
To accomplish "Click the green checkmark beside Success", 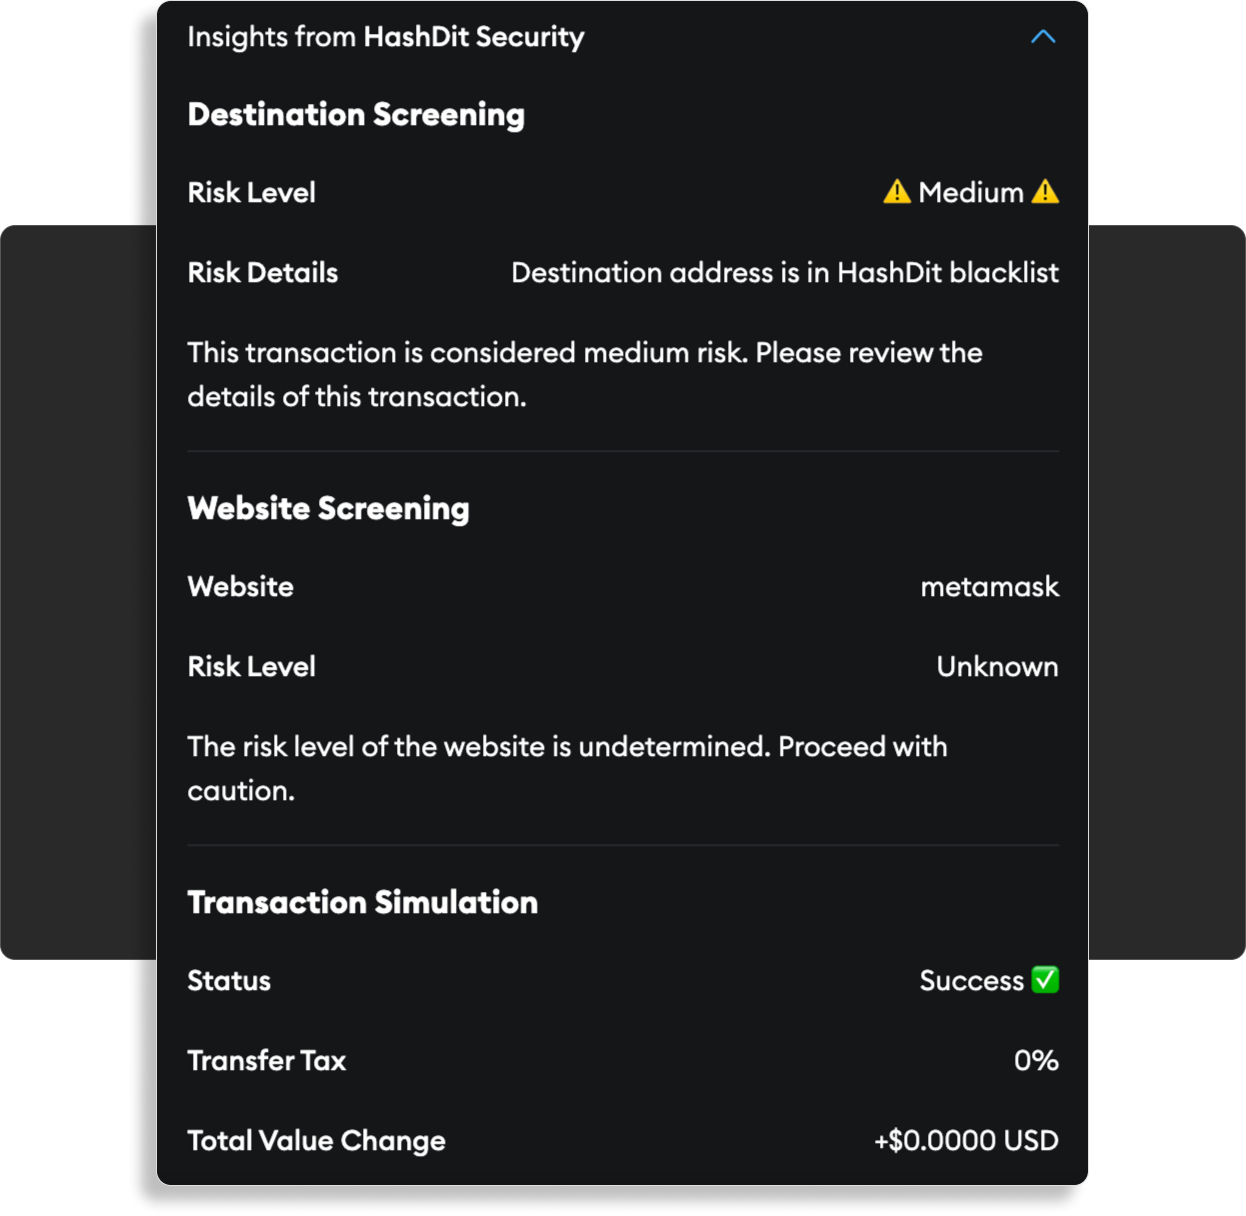I will (1045, 980).
